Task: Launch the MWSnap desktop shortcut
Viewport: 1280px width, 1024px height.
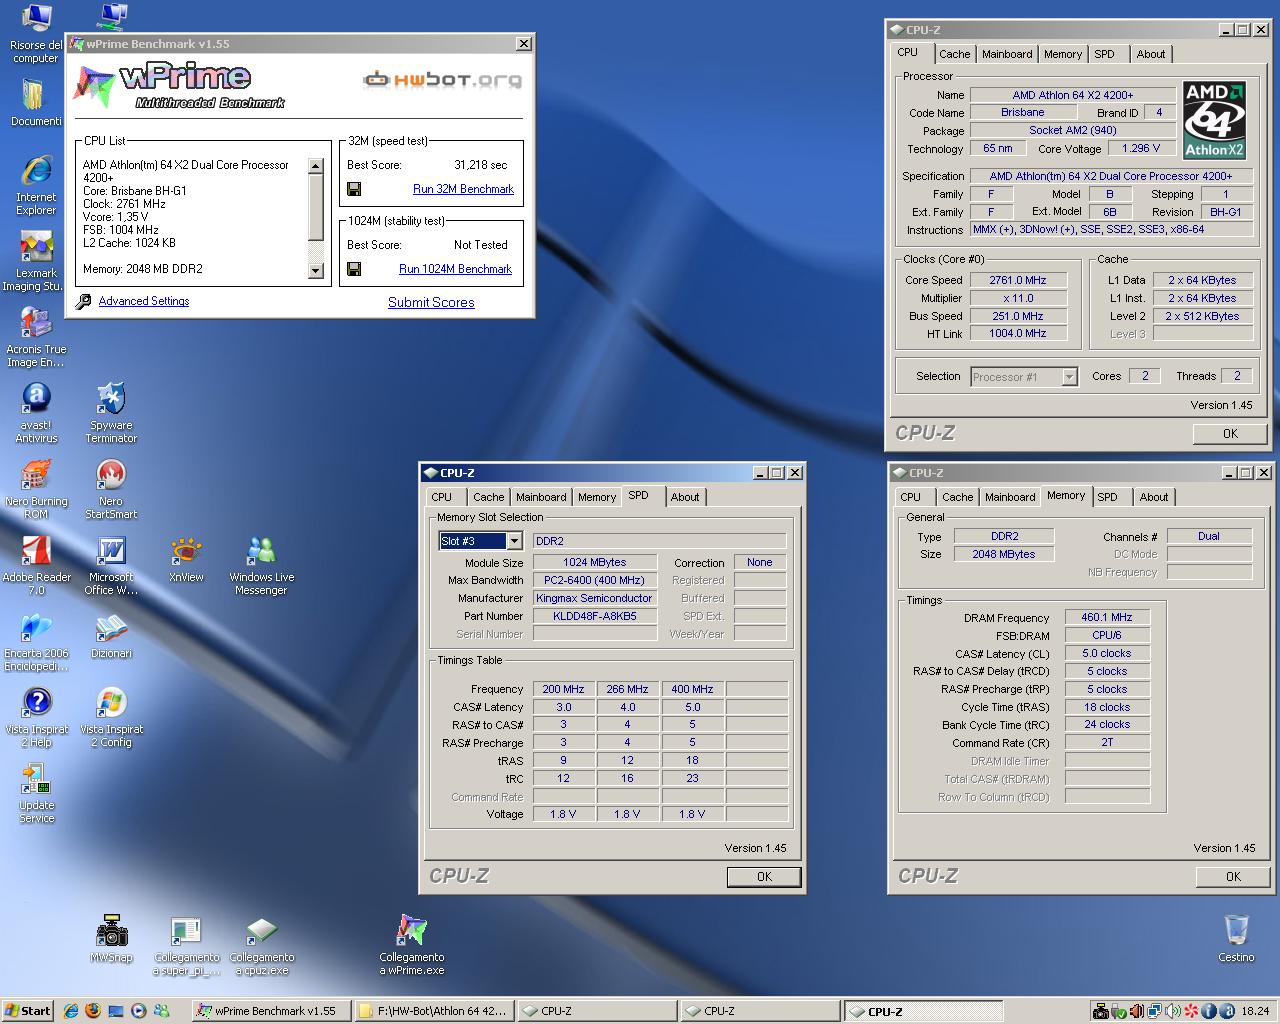Action: tap(111, 938)
